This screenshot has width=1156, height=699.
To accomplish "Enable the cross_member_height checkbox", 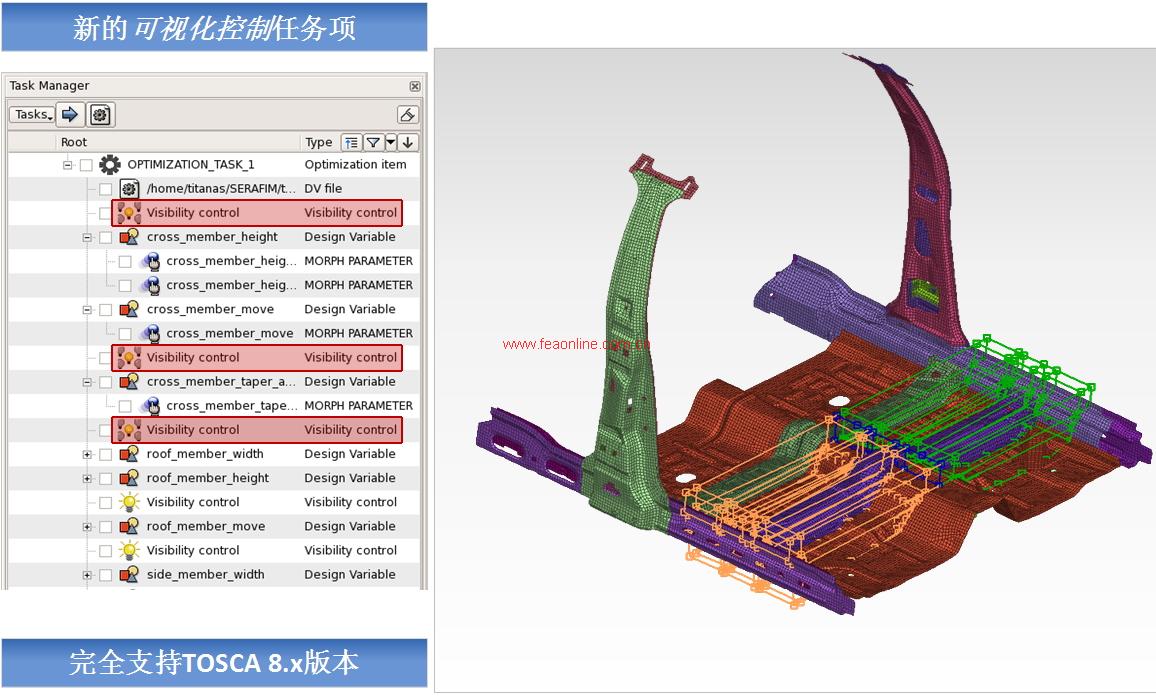I will pos(106,238).
